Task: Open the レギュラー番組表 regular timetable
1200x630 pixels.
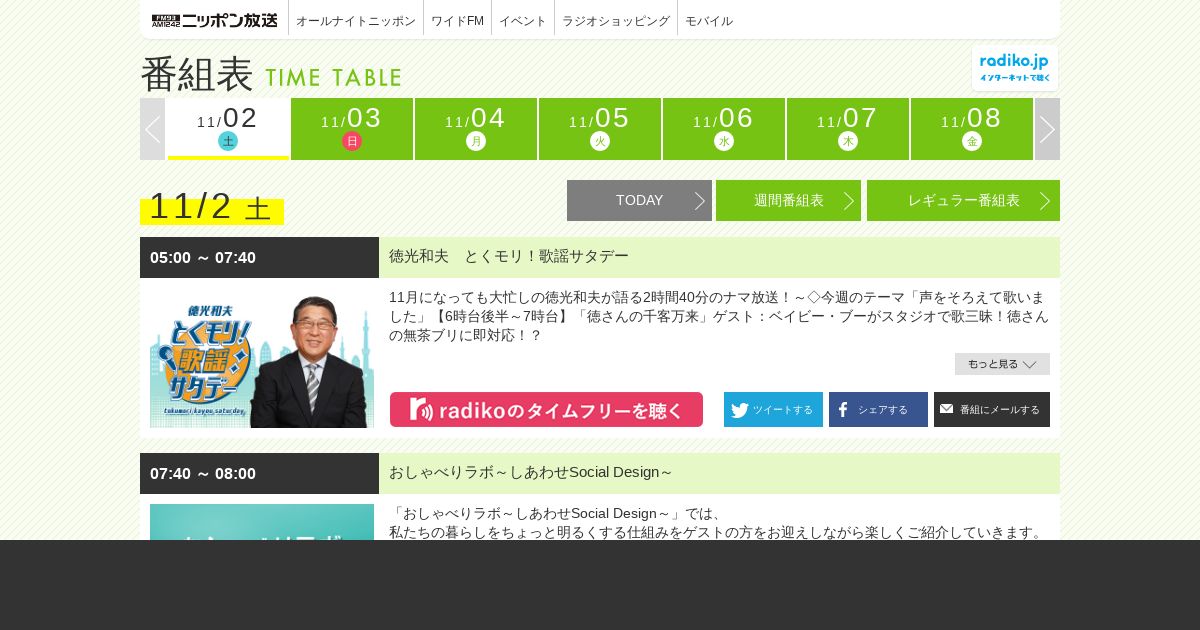Action: tap(963, 200)
